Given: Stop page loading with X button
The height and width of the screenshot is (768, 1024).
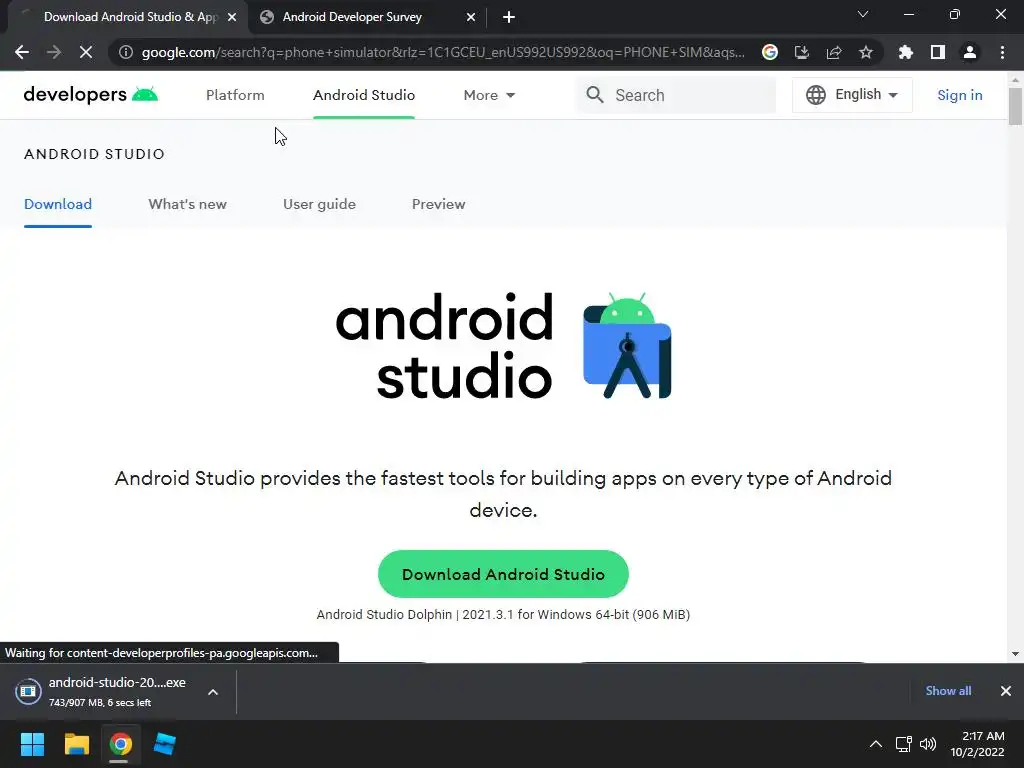Looking at the screenshot, I should tap(86, 52).
